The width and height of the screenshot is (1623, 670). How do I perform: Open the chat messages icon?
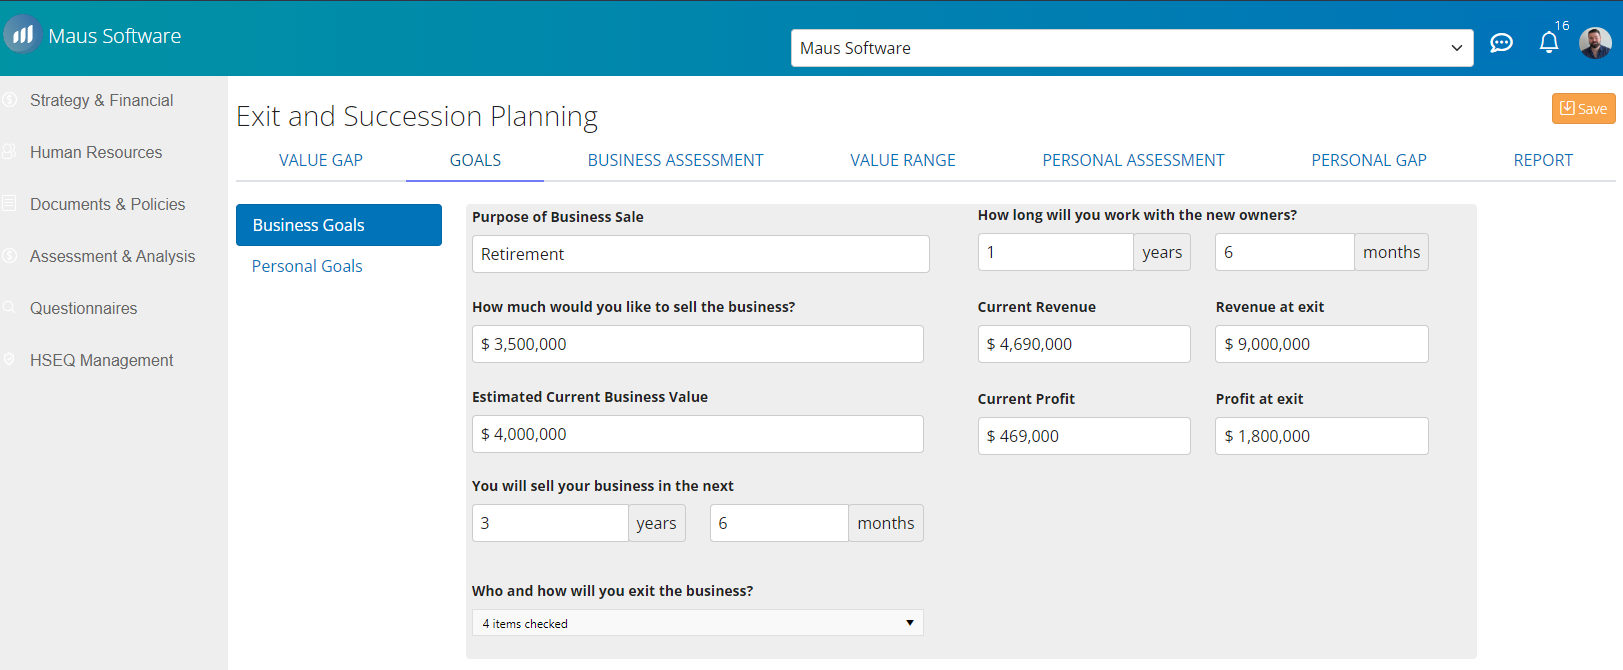(1501, 43)
